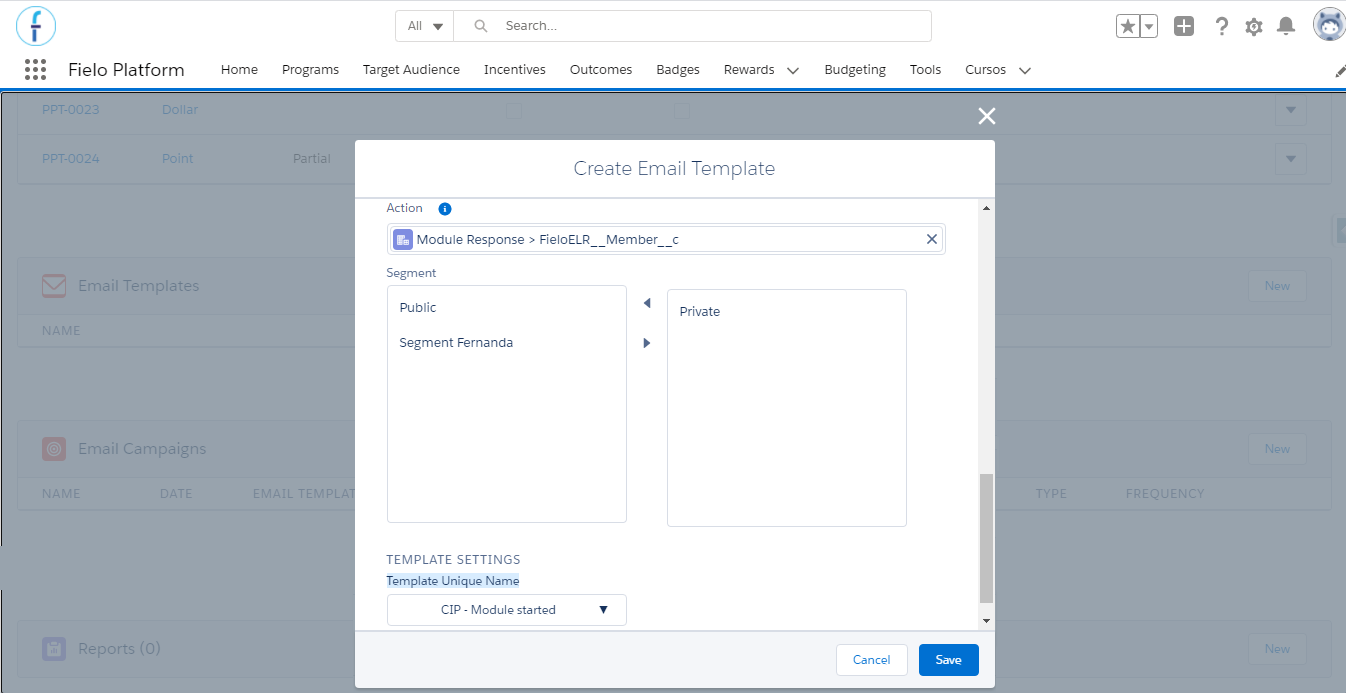Open the Template Unique Name dropdown

click(507, 610)
